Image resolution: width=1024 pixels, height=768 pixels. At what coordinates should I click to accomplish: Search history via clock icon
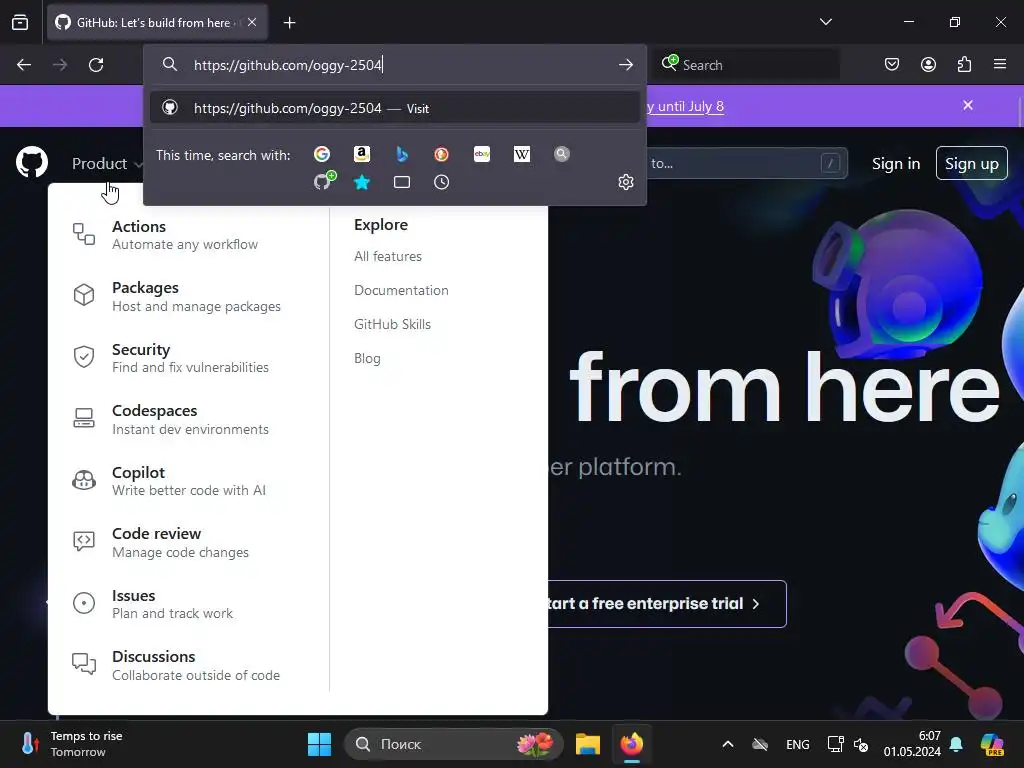[441, 182]
